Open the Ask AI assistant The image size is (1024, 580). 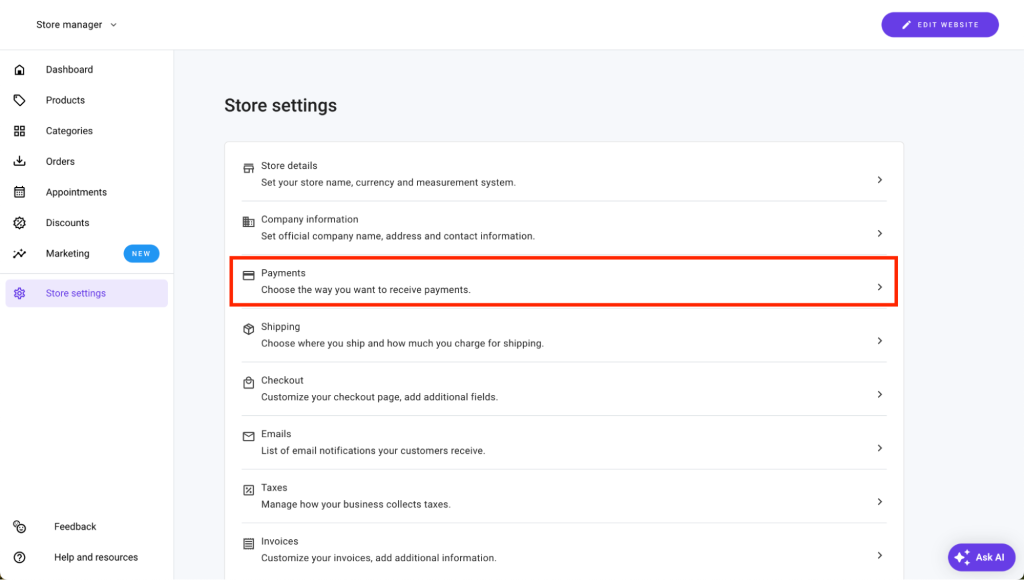[981, 557]
